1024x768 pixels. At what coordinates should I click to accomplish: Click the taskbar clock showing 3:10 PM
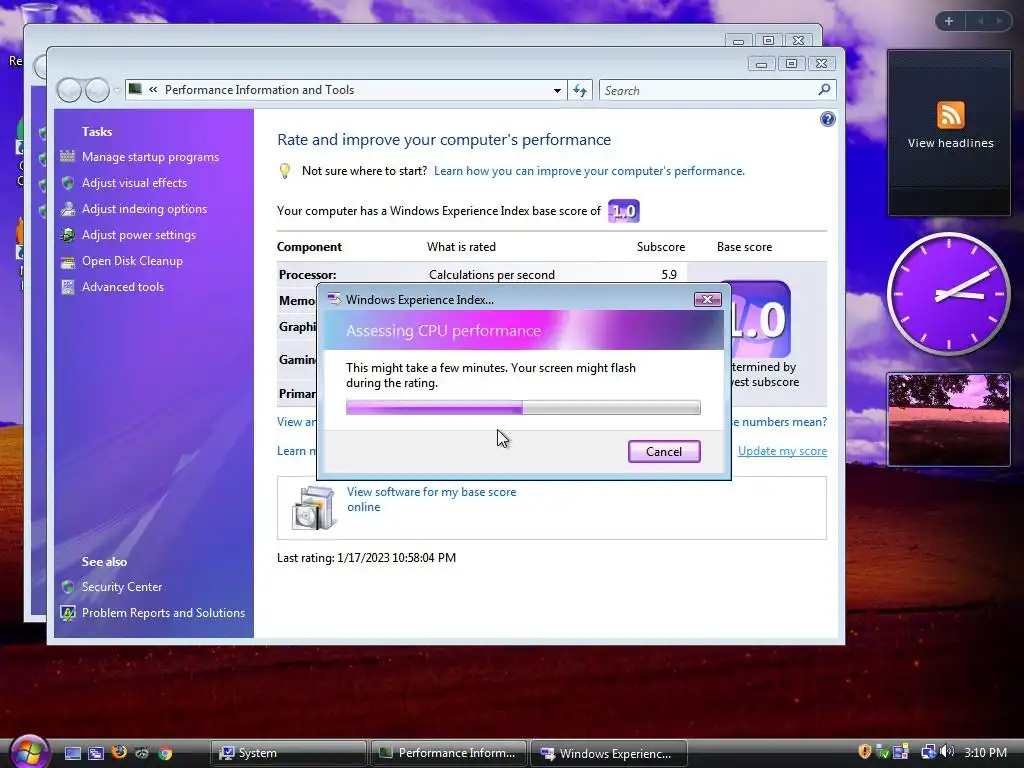tap(985, 752)
